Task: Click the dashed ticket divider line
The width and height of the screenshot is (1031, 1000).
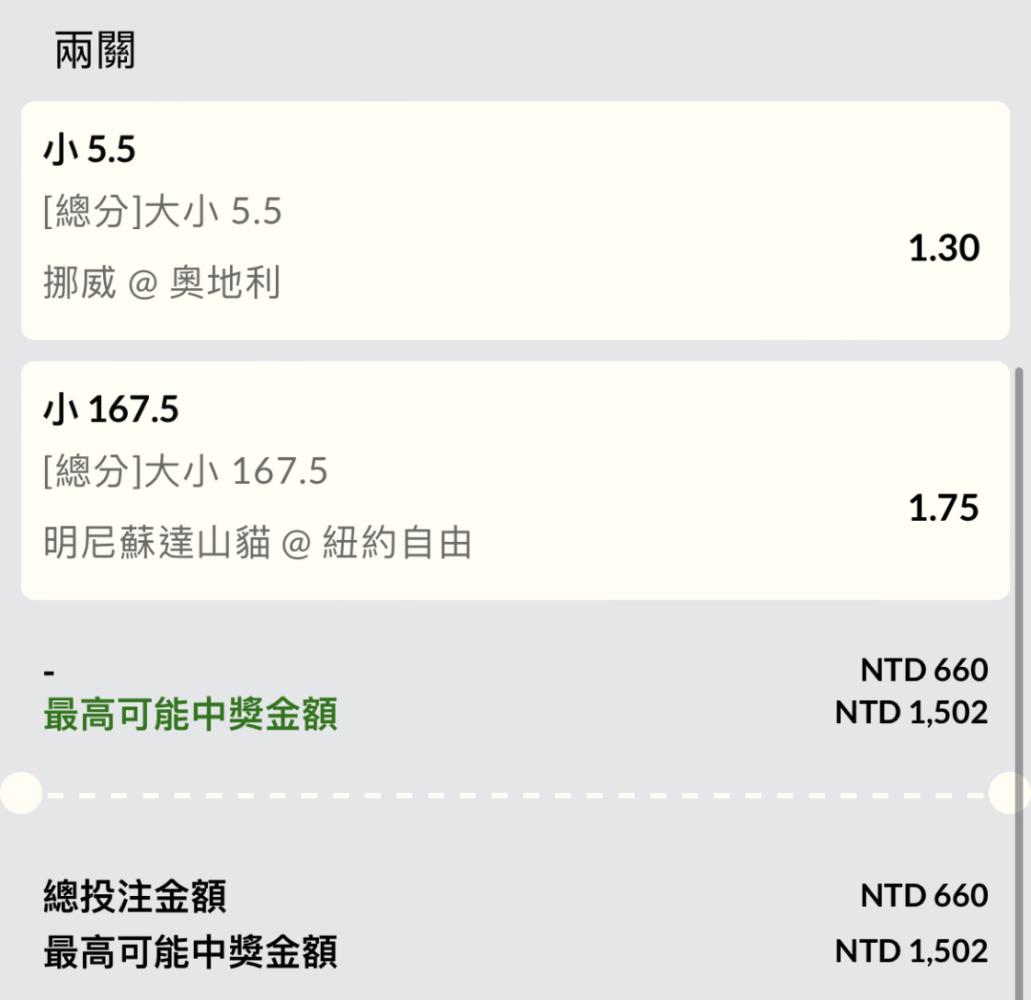Action: click(x=516, y=795)
